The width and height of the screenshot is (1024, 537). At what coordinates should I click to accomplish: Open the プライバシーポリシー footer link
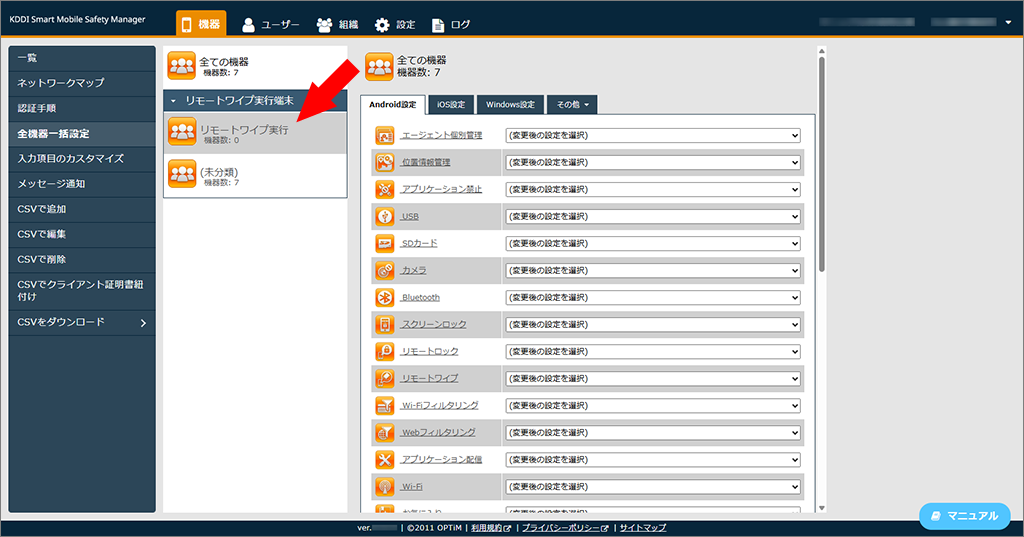565,528
